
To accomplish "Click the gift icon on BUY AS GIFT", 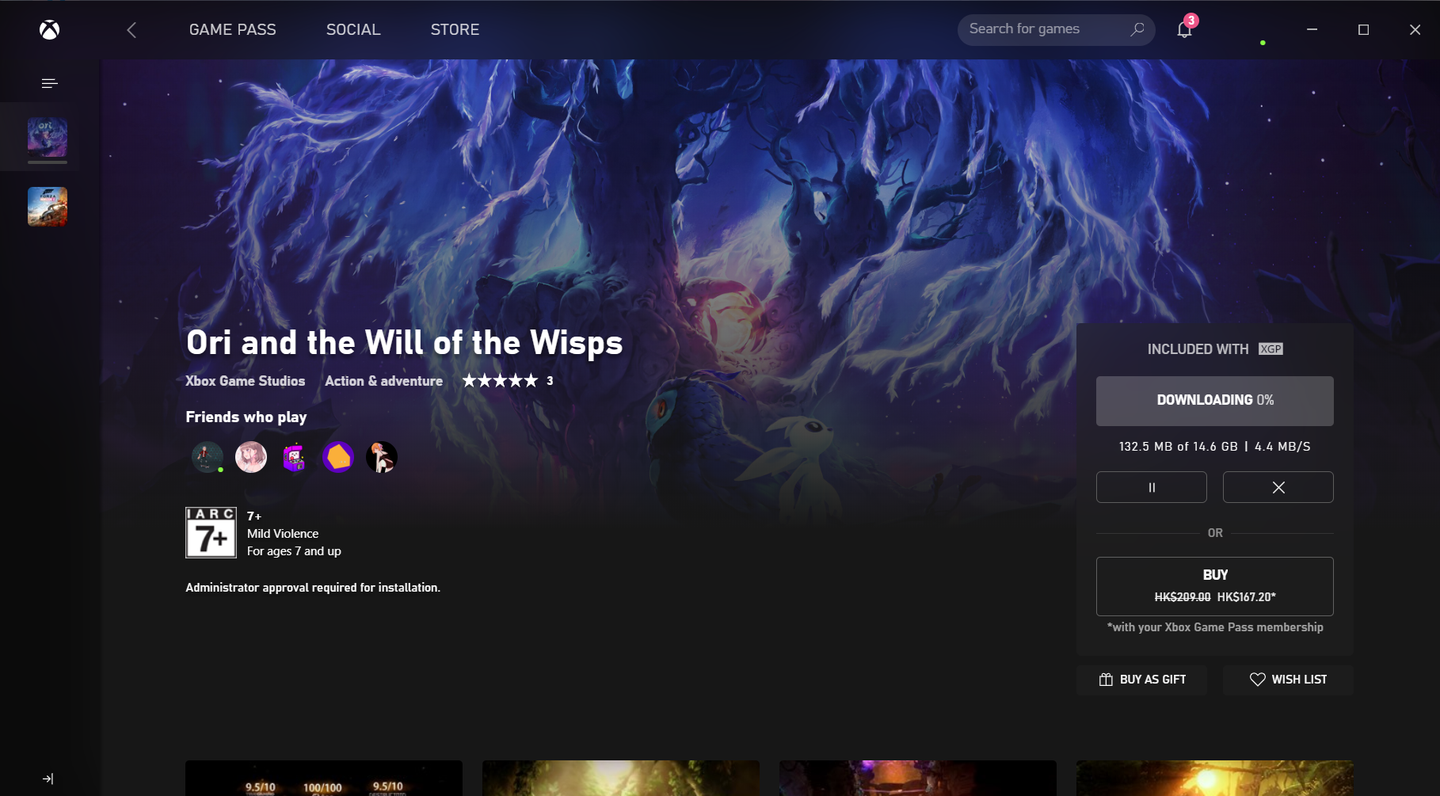I will 1106,680.
